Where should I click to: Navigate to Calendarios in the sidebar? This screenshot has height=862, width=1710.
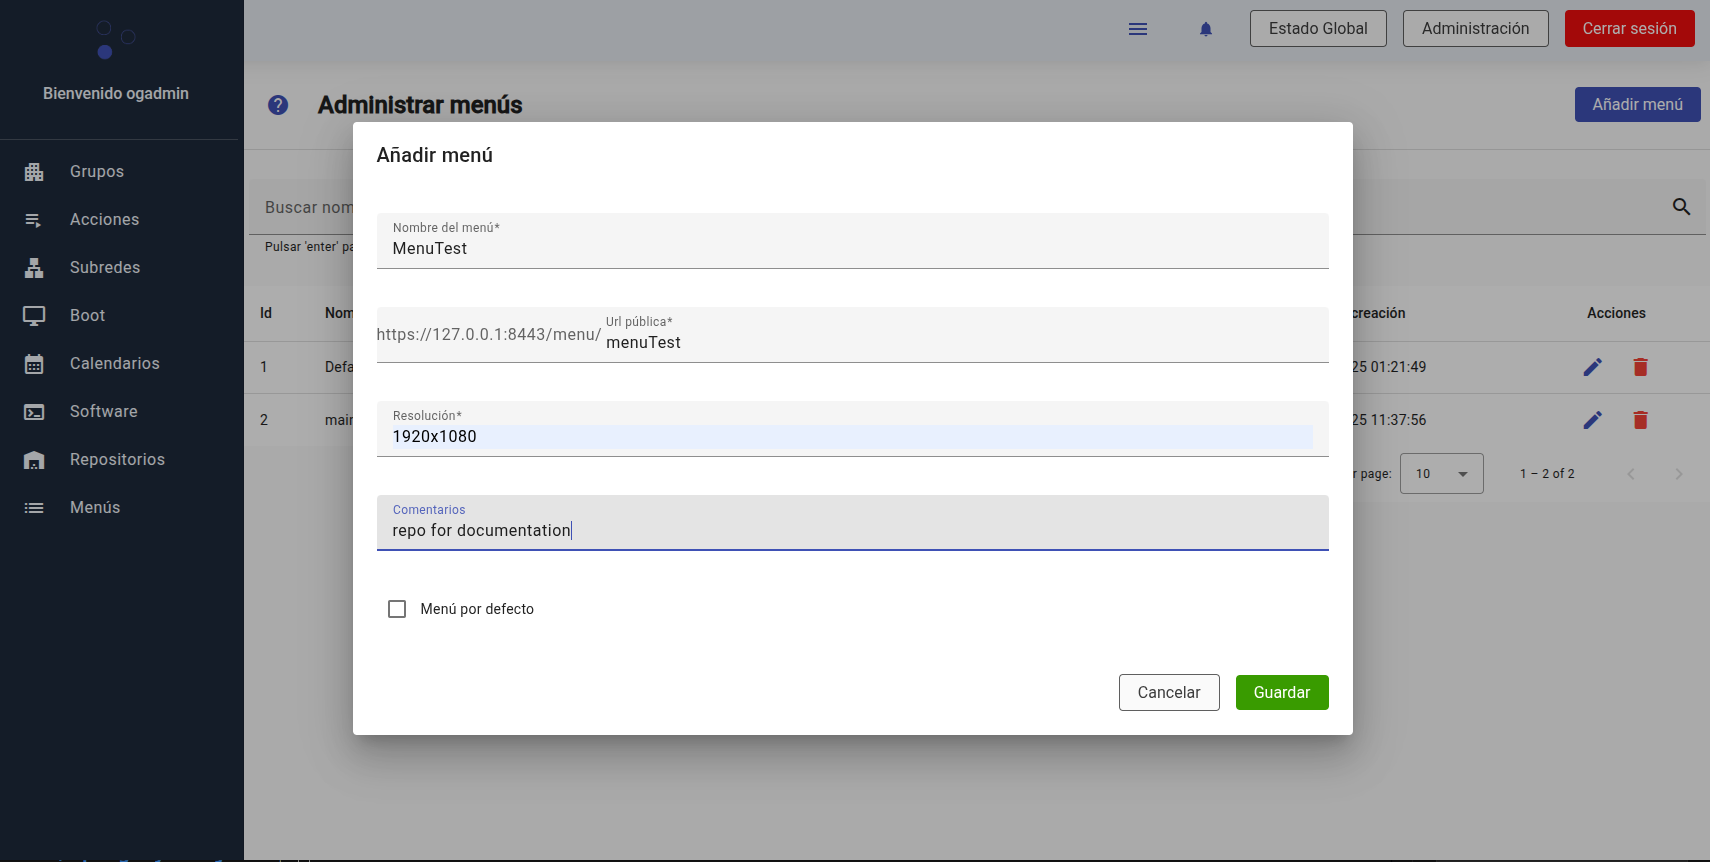tap(114, 363)
